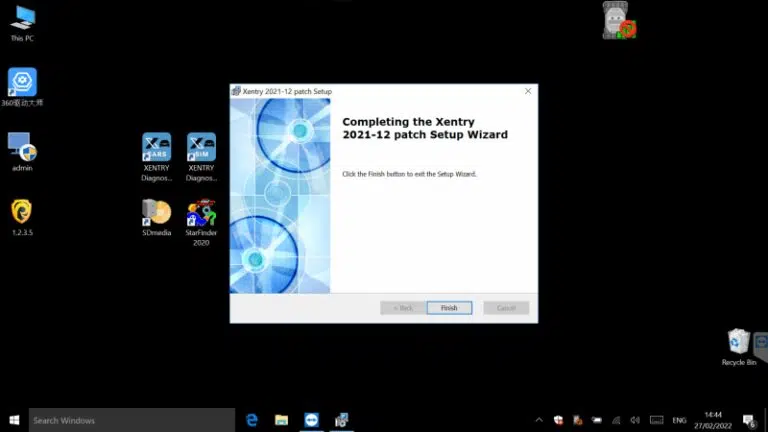768x432 pixels.
Task: Select the 1.2.3.5 shield icon
Action: (x=22, y=211)
